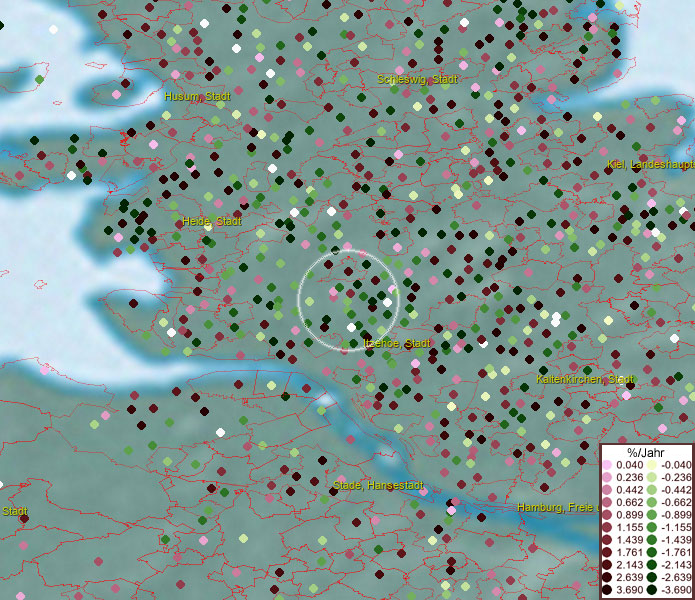The width and height of the screenshot is (695, 600).
Task: Click the legend swatch for 0.442
Action: pos(607,490)
